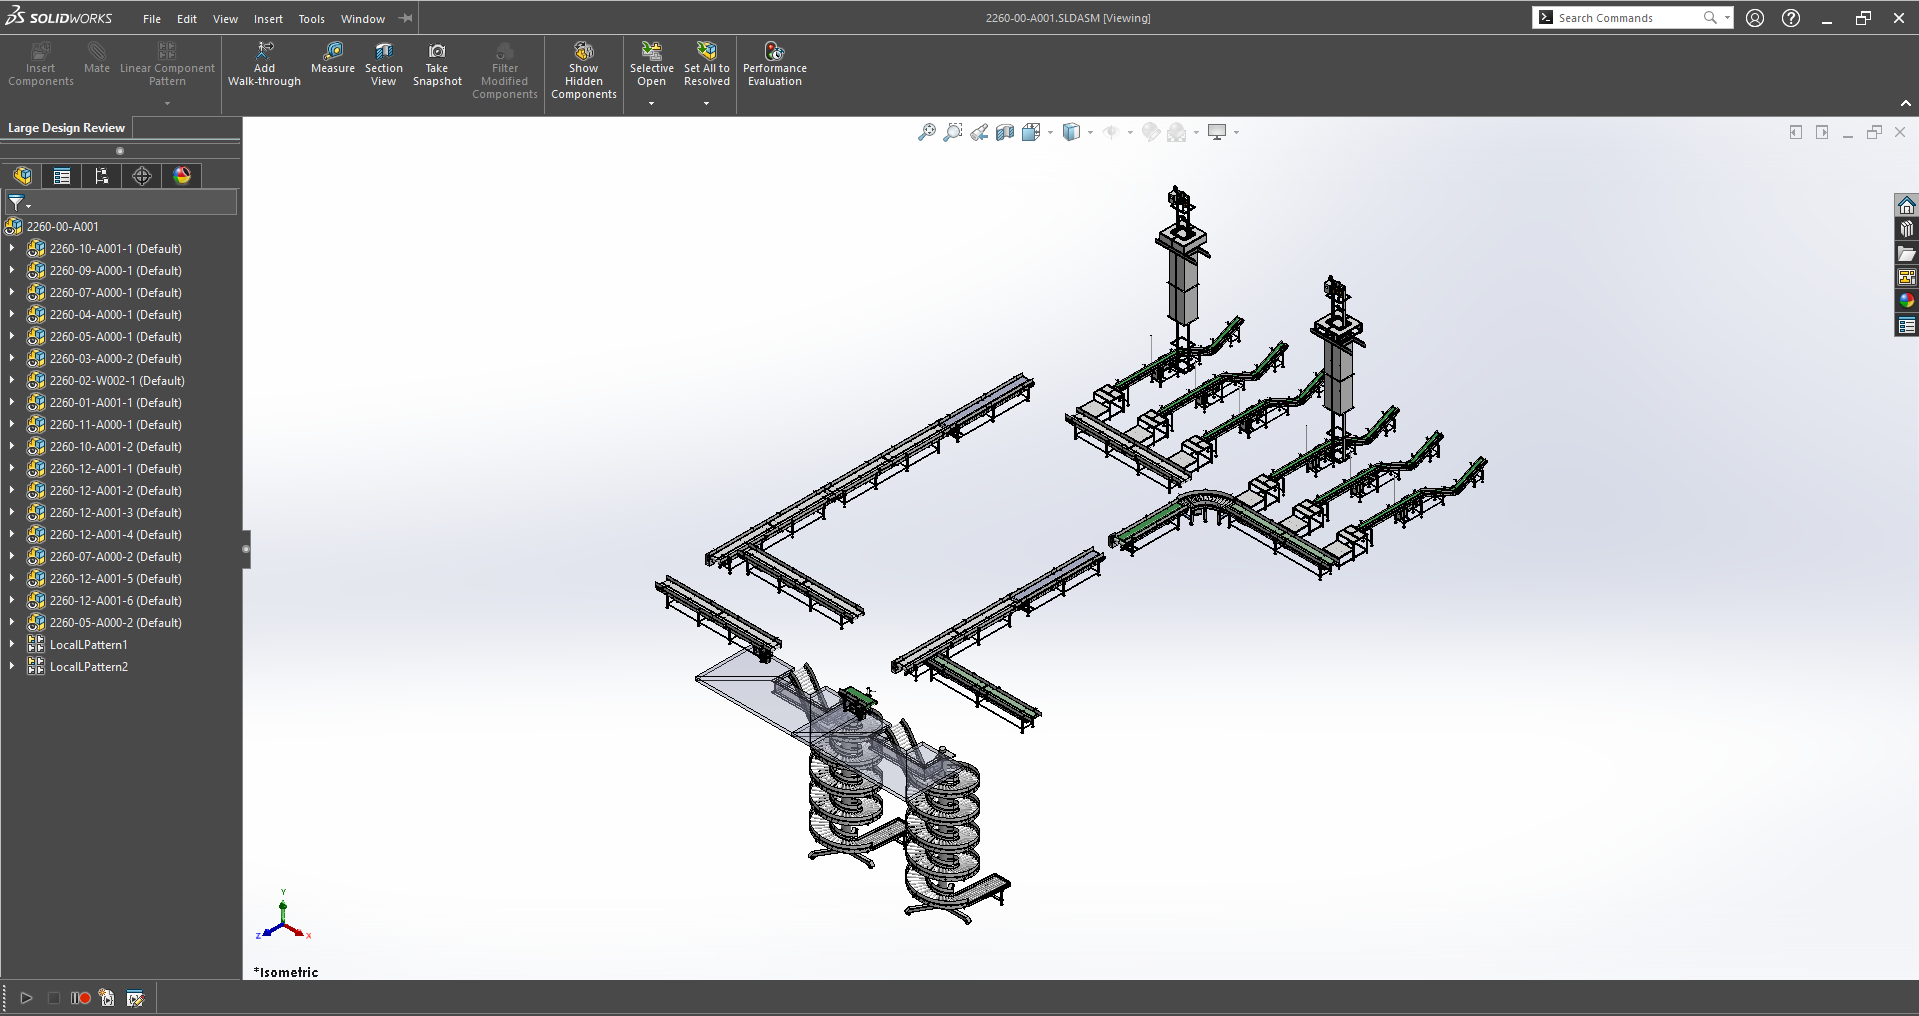Toggle Show Hidden Components
This screenshot has width=1919, height=1016.
coord(583,52)
